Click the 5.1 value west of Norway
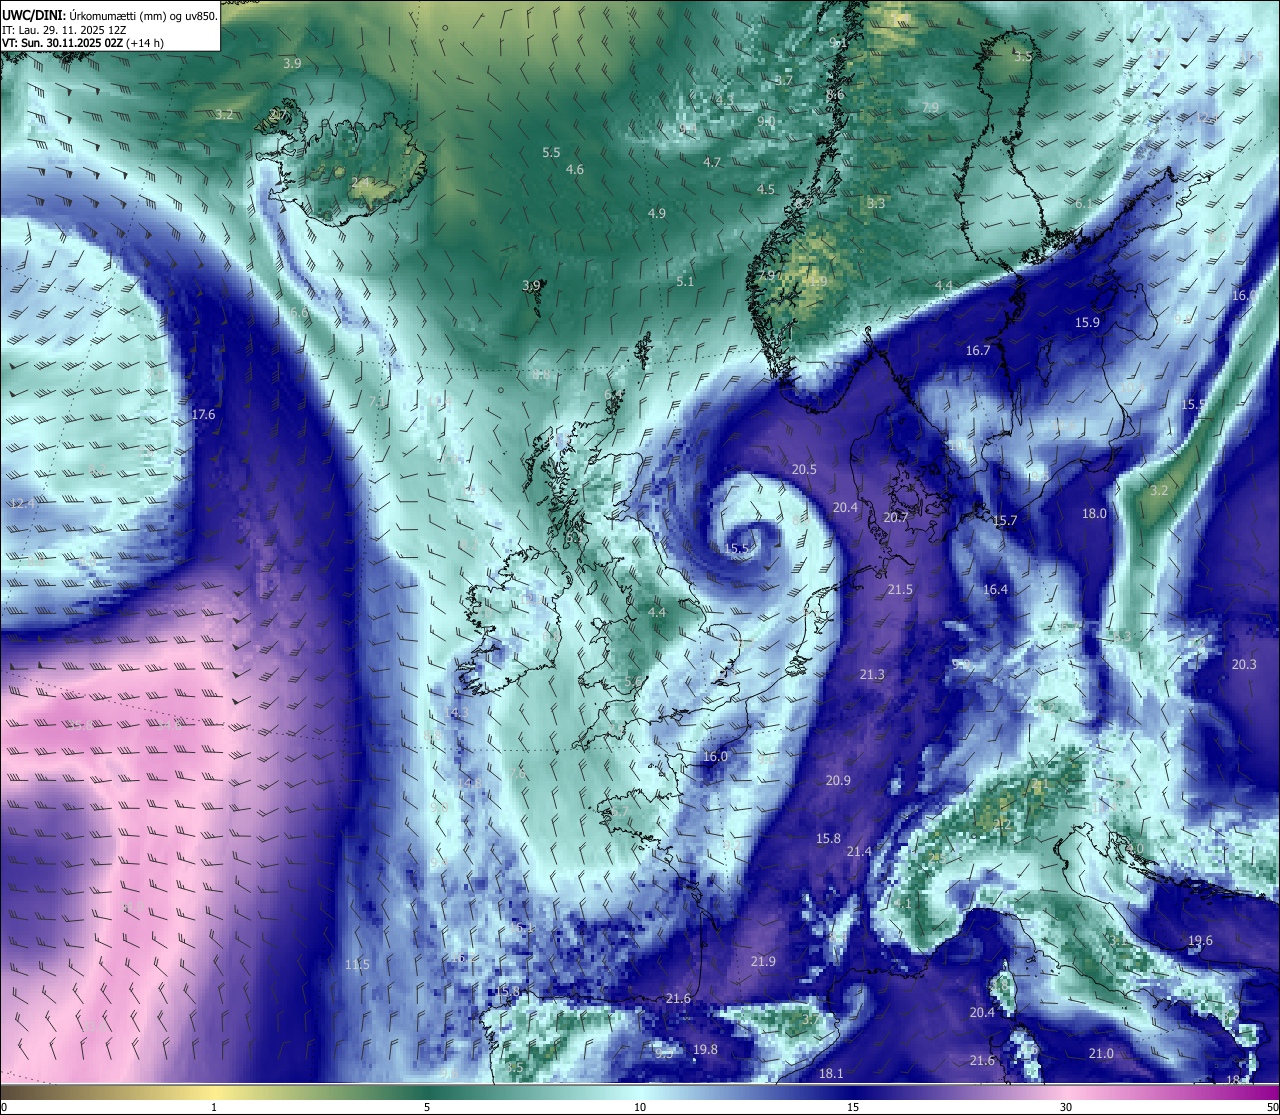 click(x=685, y=281)
